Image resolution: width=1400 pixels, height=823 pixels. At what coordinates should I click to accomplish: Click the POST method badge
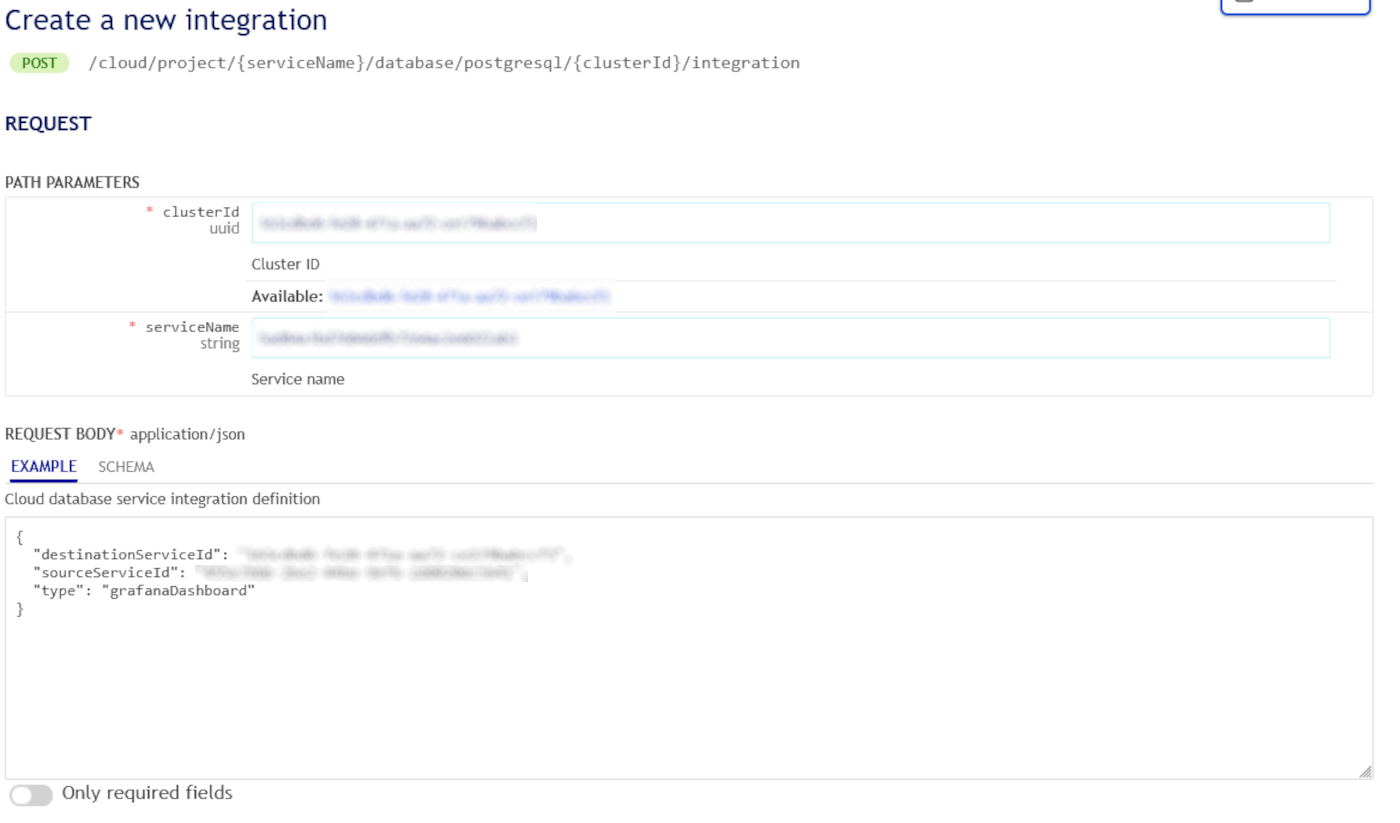click(x=39, y=62)
